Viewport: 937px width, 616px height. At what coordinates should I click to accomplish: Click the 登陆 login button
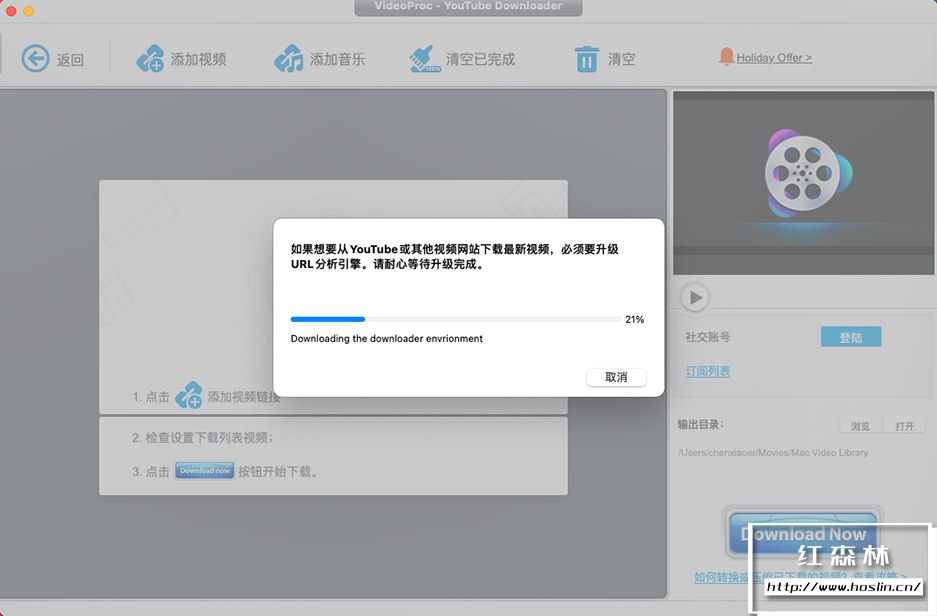(x=851, y=337)
